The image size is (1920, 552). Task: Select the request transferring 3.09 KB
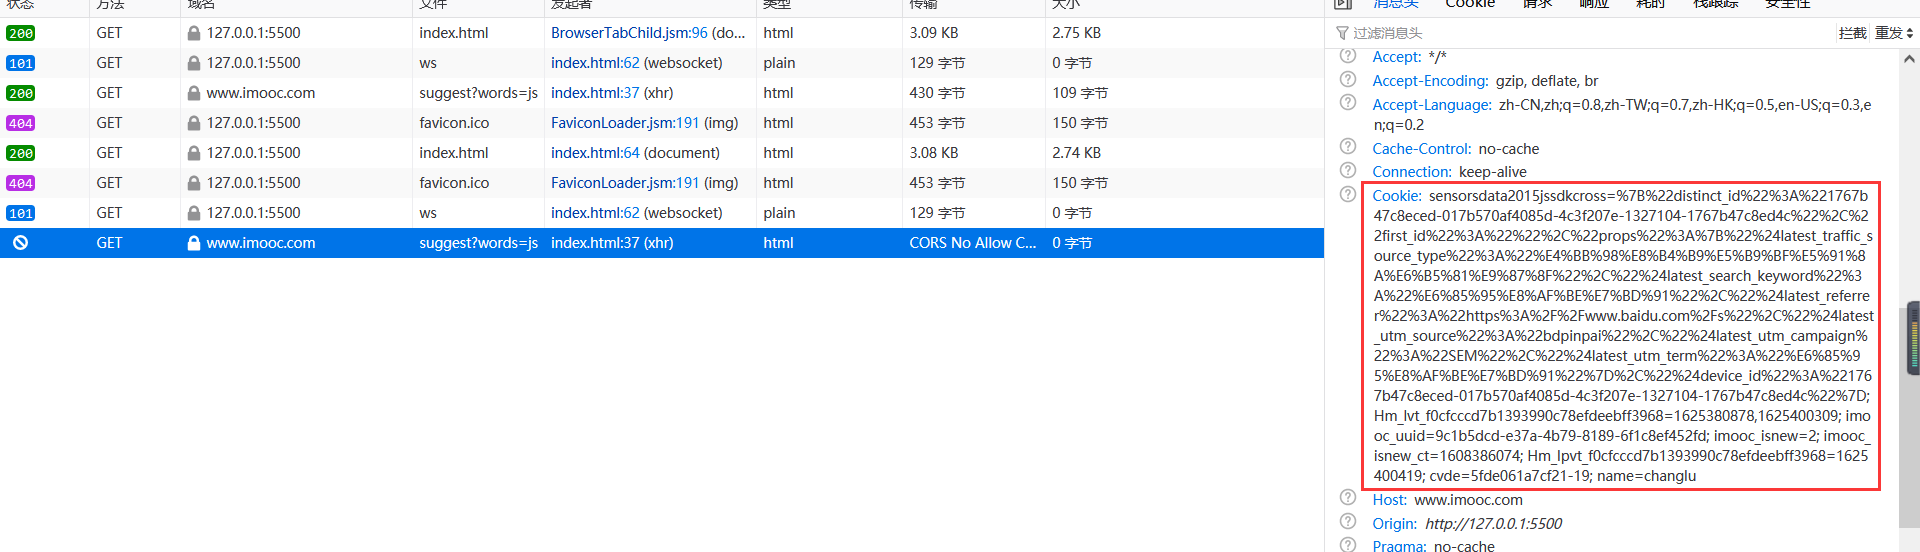click(662, 33)
